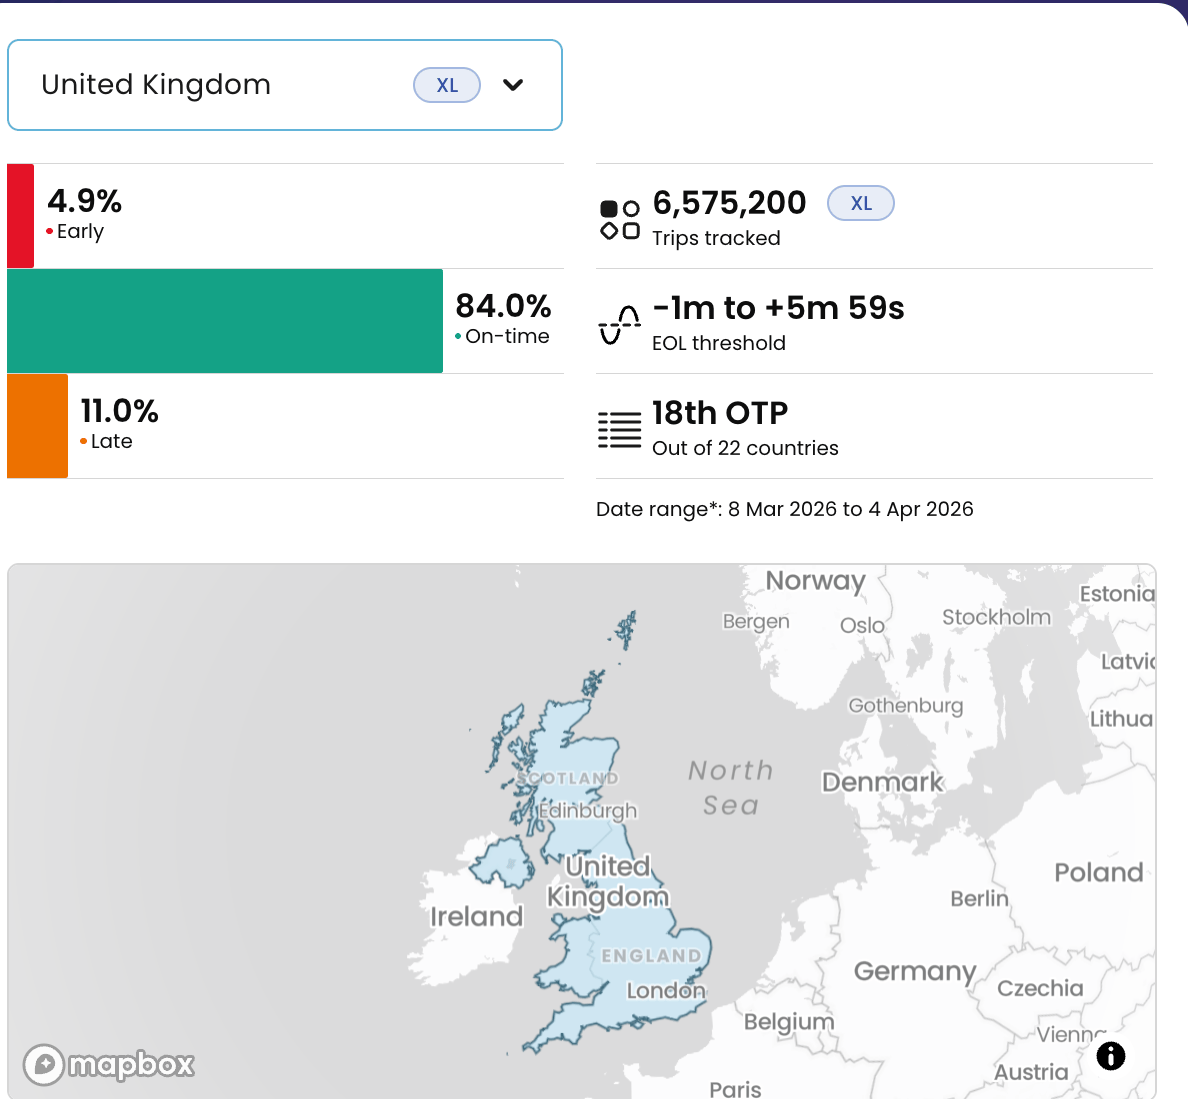Click the EOL threshold wave icon
This screenshot has height=1099, width=1188.
(x=619, y=324)
